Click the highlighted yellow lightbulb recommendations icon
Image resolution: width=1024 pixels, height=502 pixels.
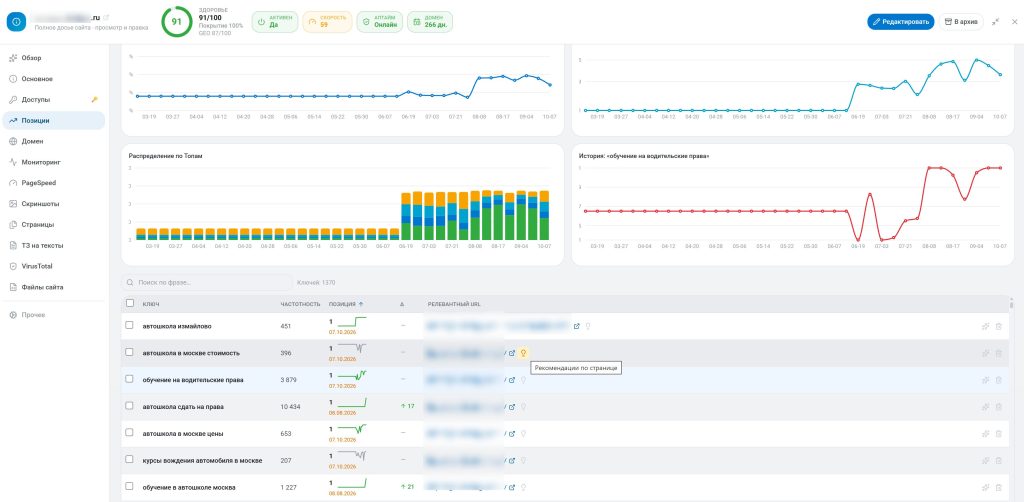click(x=522, y=353)
